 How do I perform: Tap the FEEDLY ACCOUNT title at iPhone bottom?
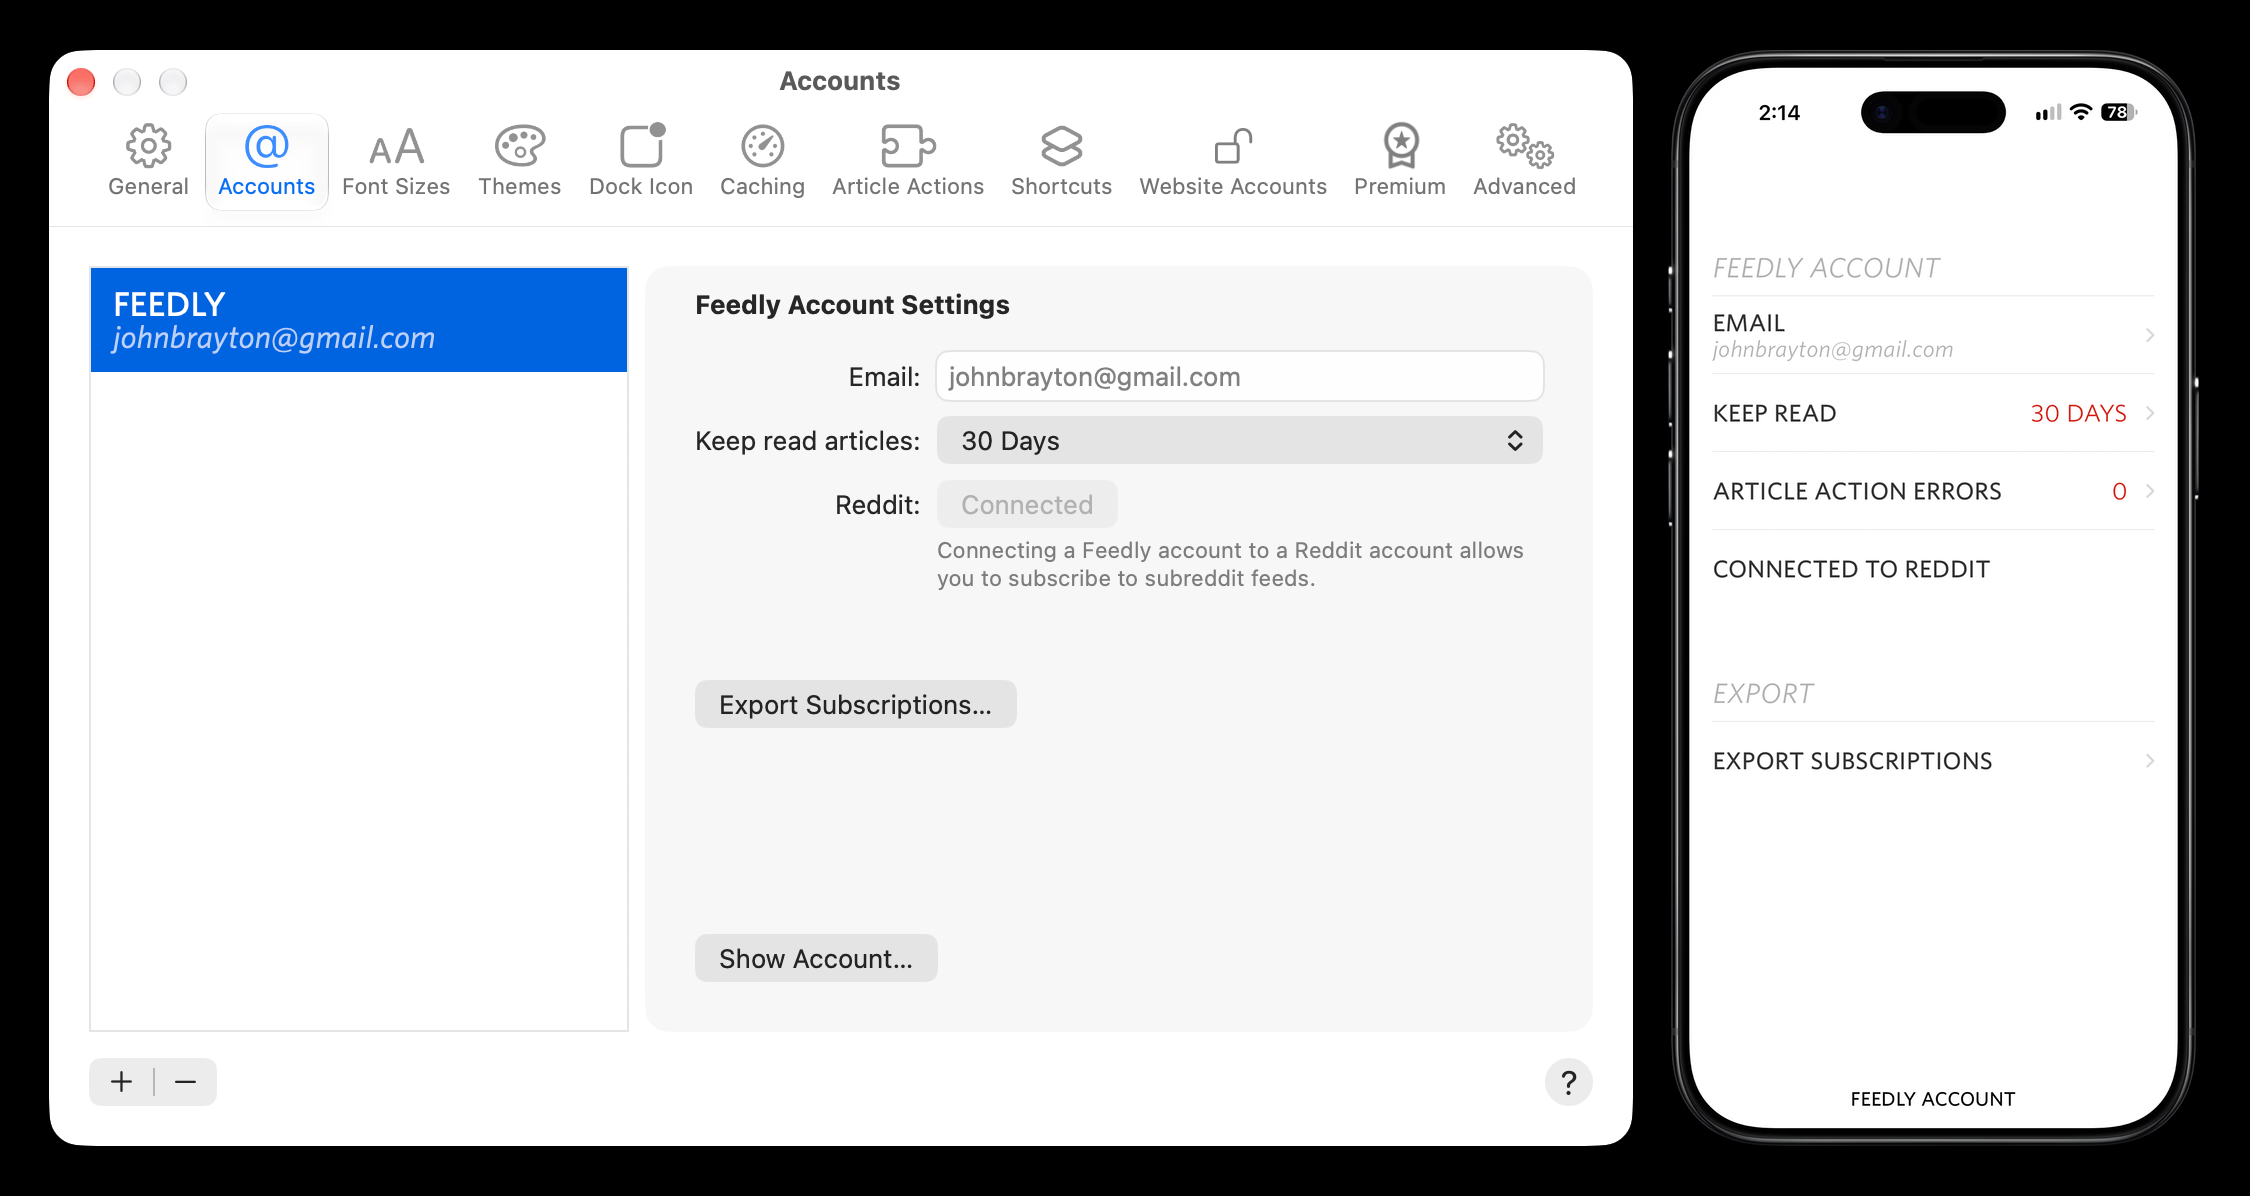[x=1932, y=1099]
